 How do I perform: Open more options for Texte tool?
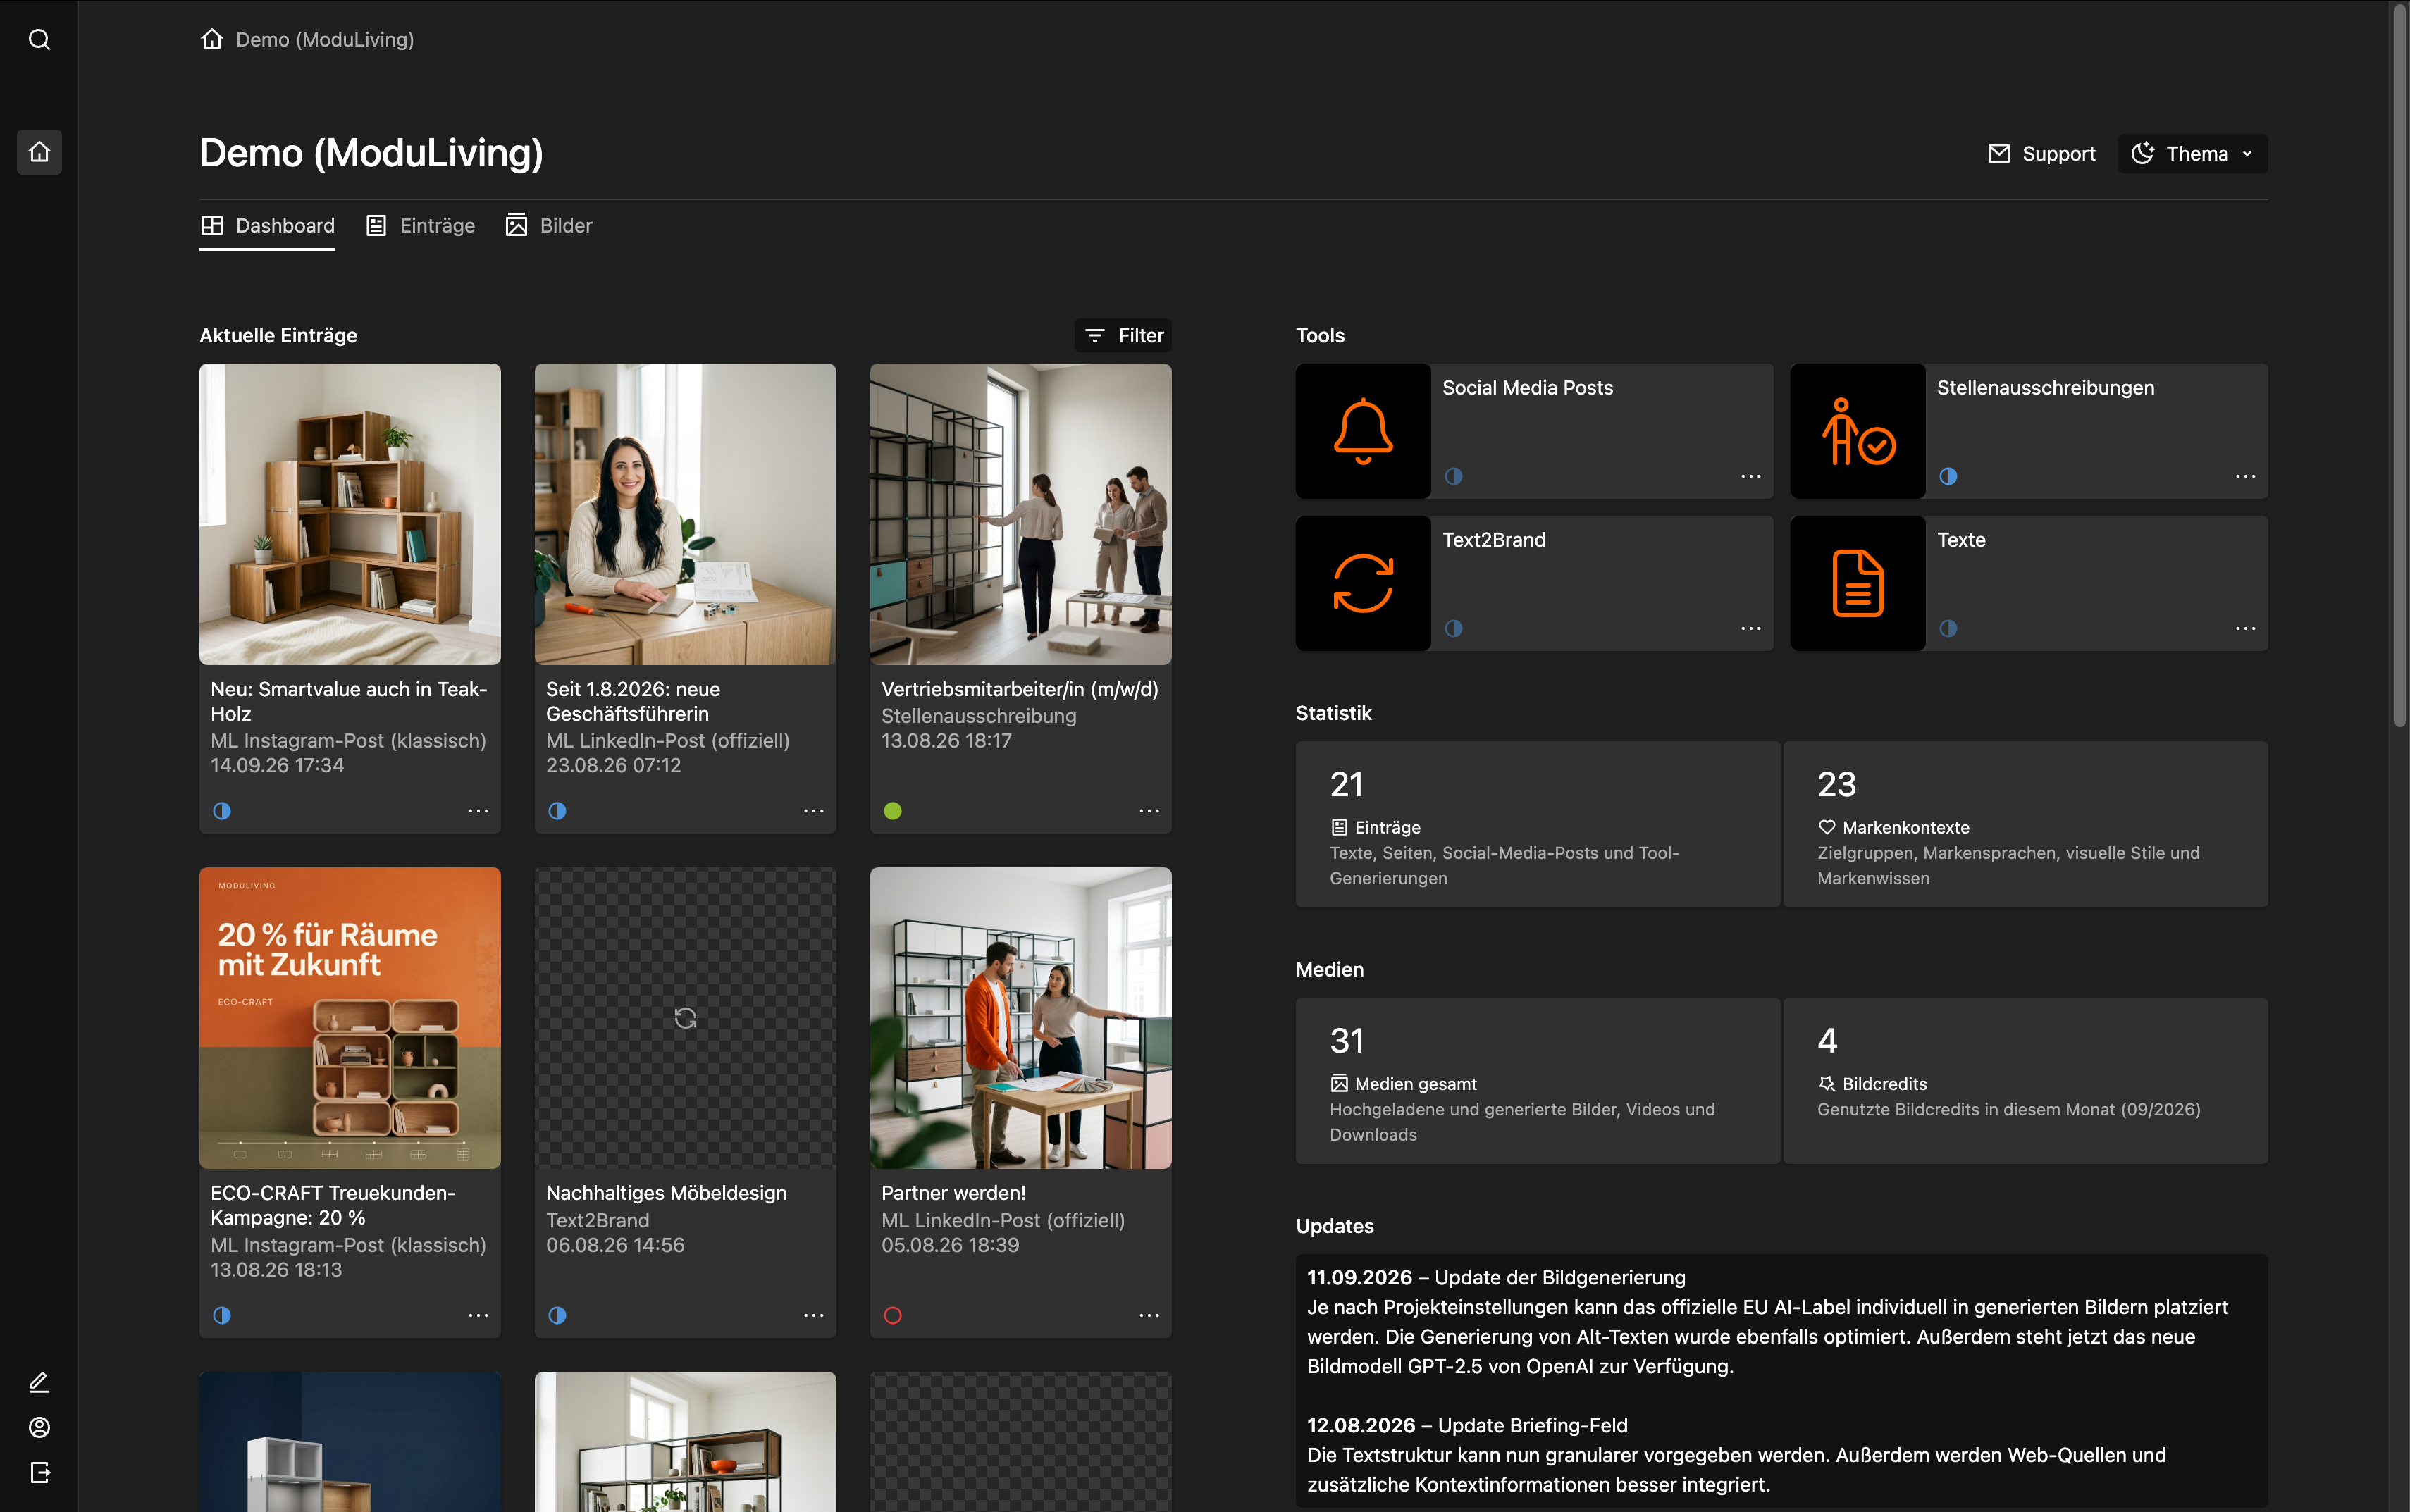tap(2245, 628)
